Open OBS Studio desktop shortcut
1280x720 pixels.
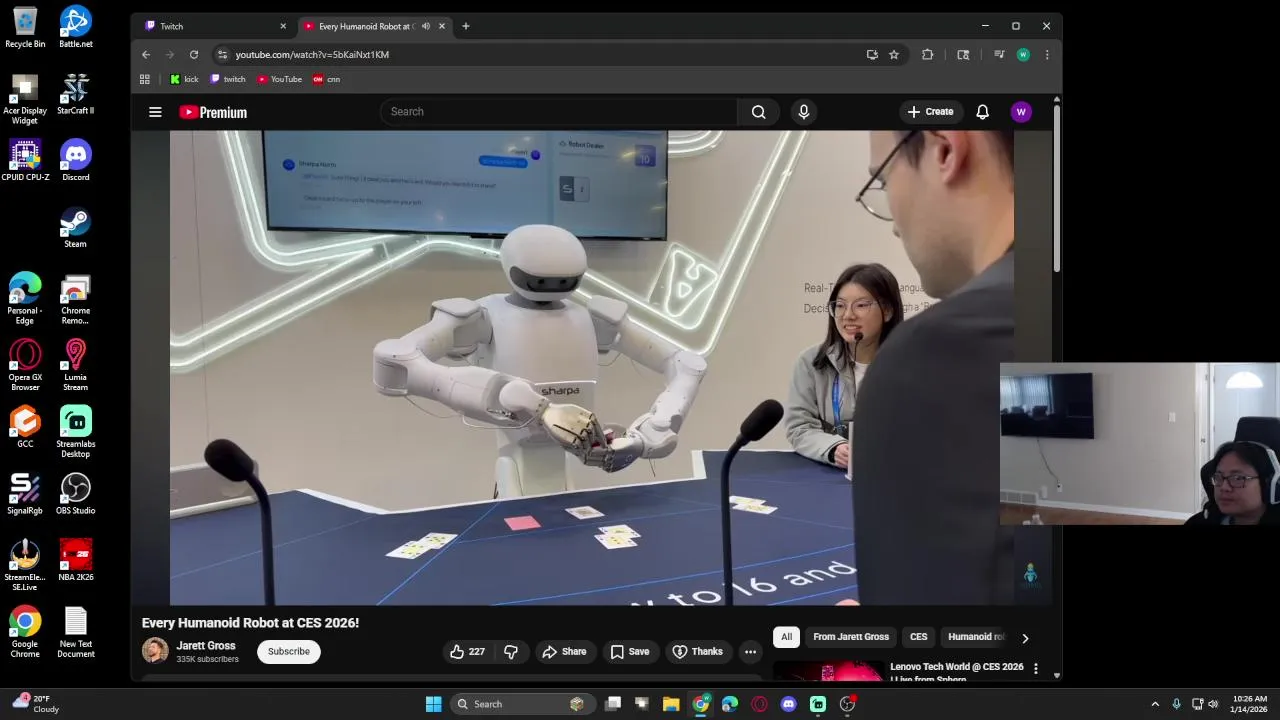click(75, 494)
